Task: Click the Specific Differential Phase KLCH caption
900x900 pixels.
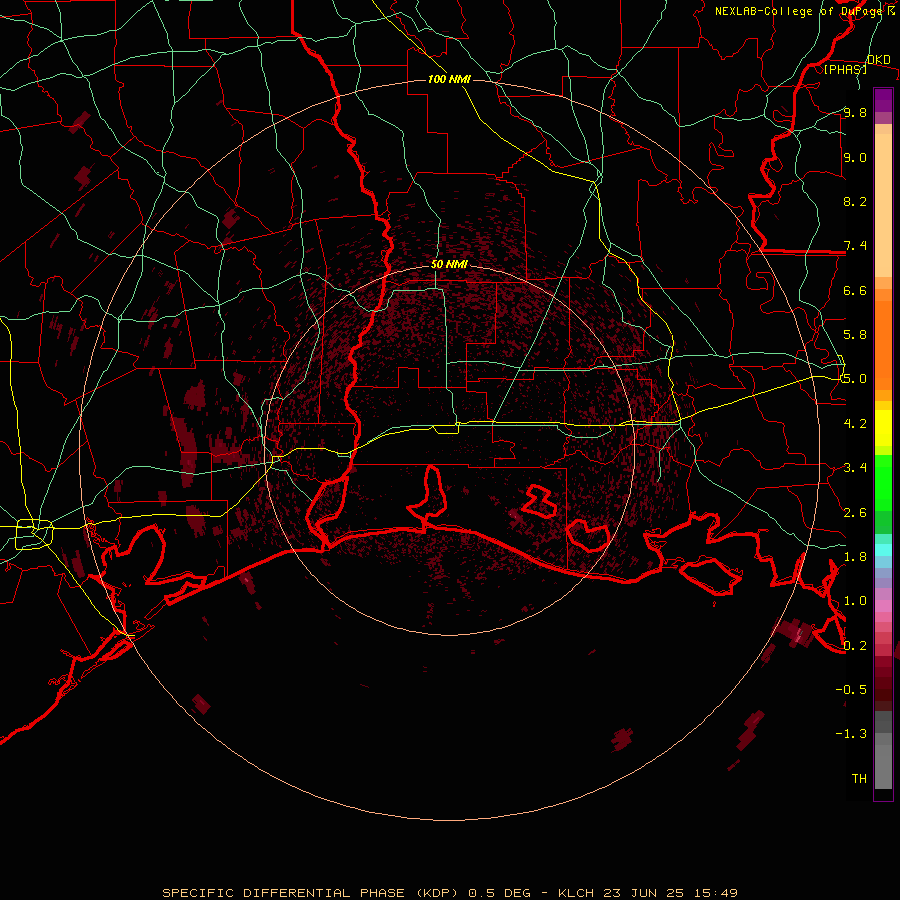Action: coord(449,893)
